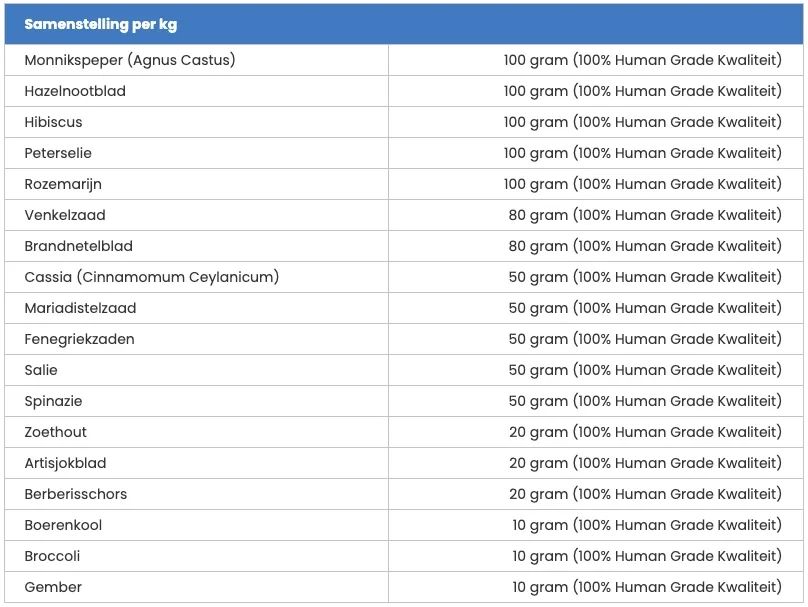Click the Artisjokblad ingredient cell

pyautogui.click(x=65, y=463)
